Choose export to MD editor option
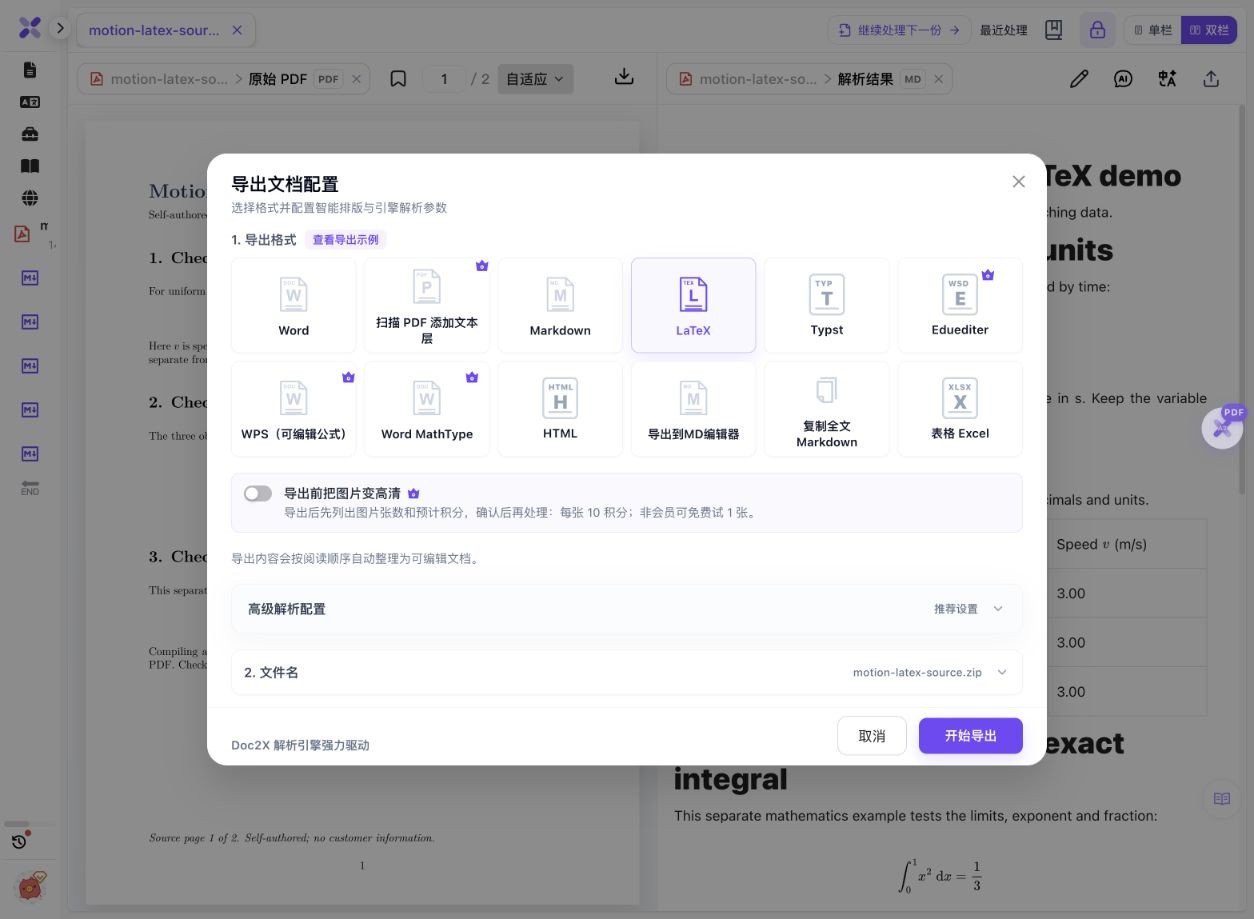This screenshot has width=1254, height=919. 693,409
